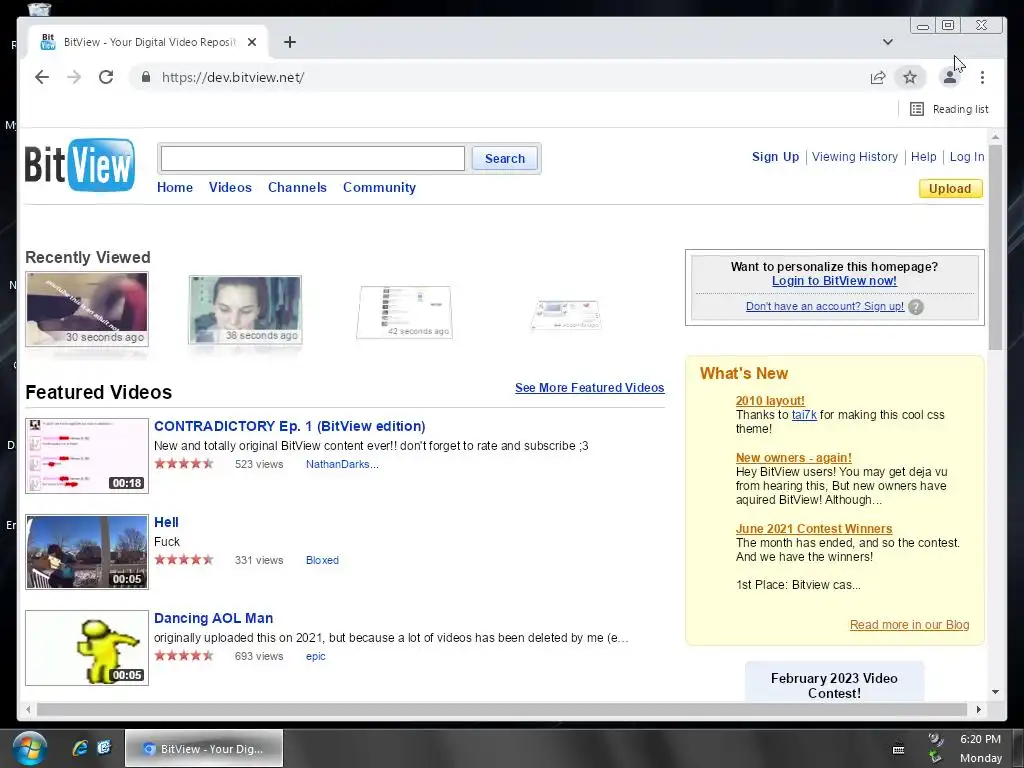The image size is (1024, 768).
Task: Click the horizontal scrollbar right arrow
Action: pyautogui.click(x=978, y=709)
